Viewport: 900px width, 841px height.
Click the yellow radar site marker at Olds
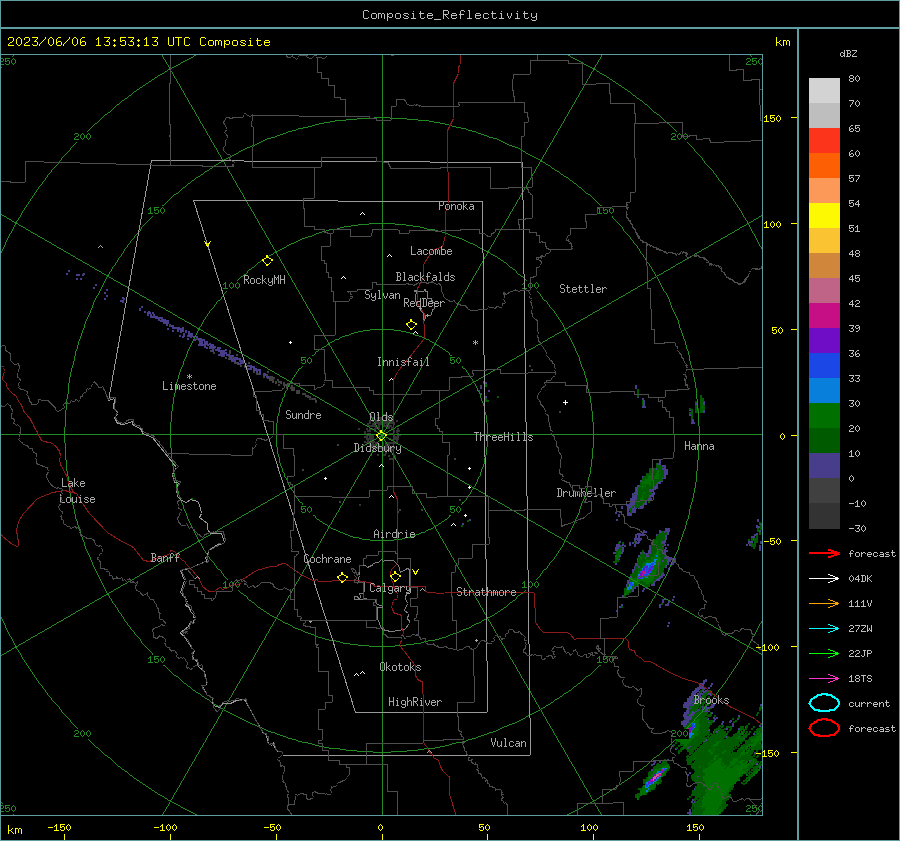[x=381, y=436]
